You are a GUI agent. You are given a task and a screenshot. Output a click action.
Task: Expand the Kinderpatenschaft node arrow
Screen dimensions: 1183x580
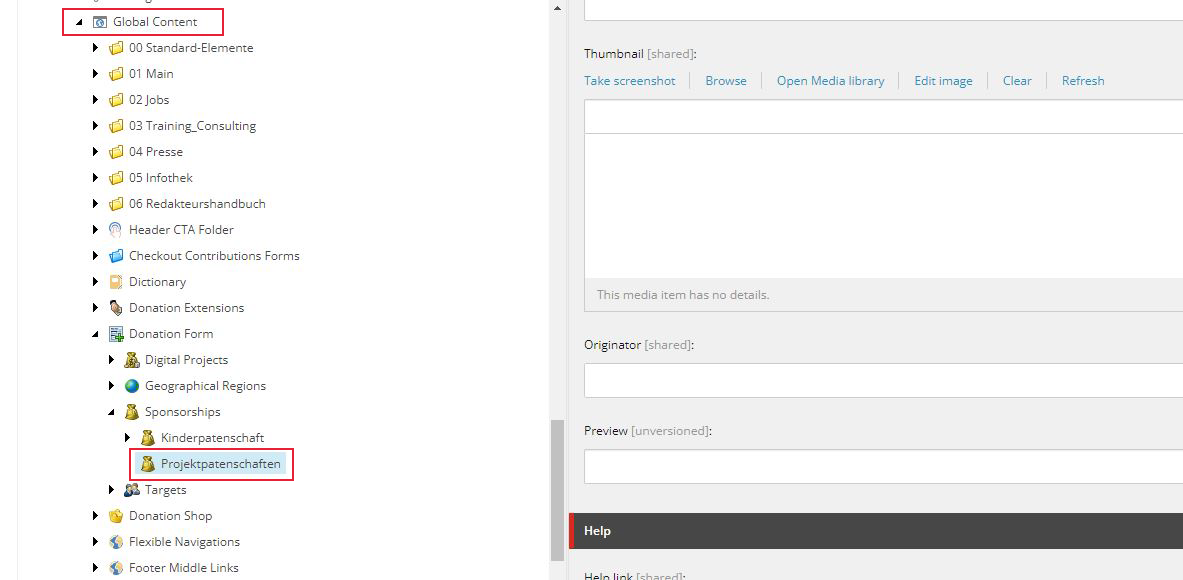tap(128, 438)
